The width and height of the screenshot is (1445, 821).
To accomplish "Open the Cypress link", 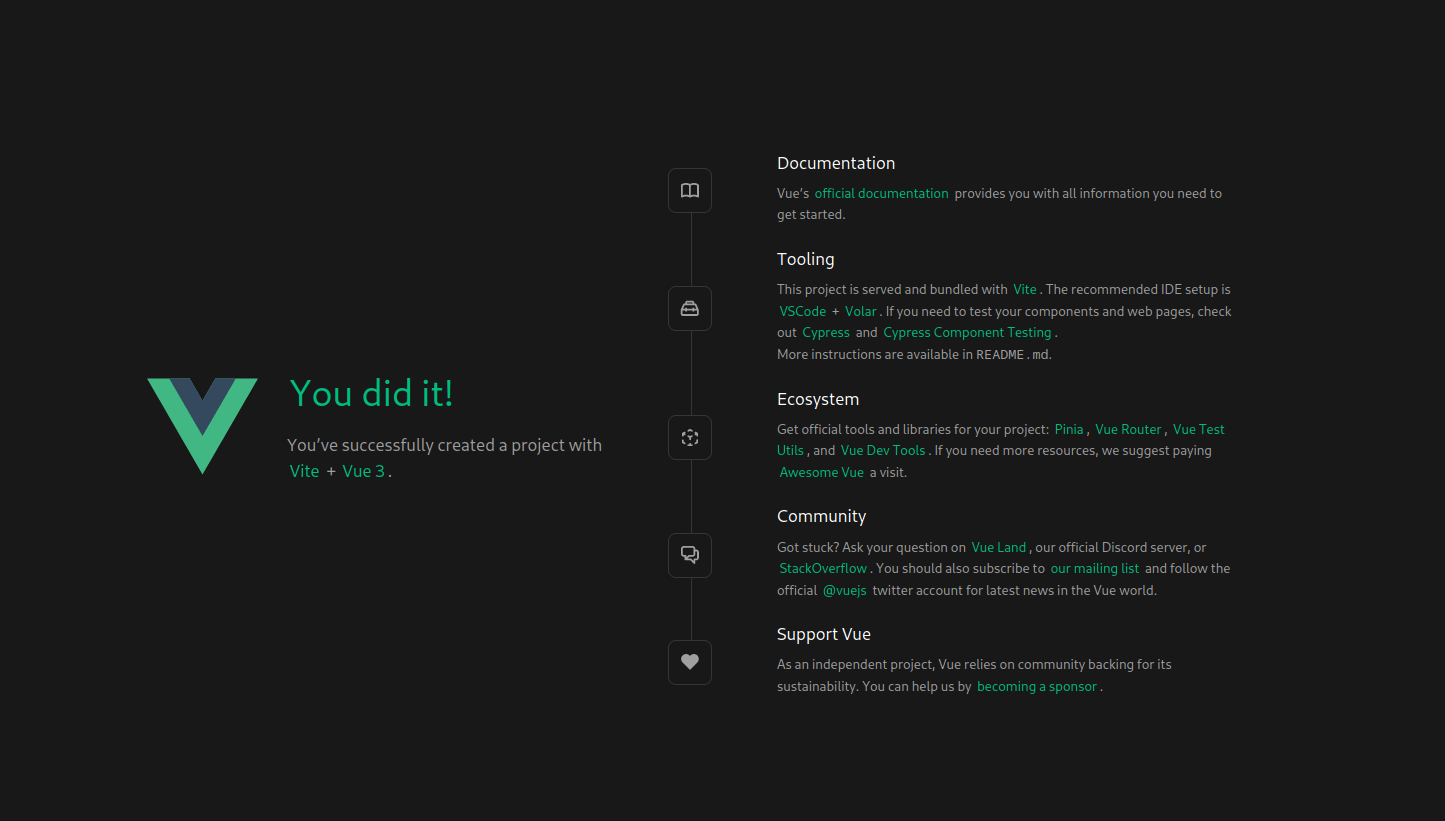I will pyautogui.click(x=826, y=332).
